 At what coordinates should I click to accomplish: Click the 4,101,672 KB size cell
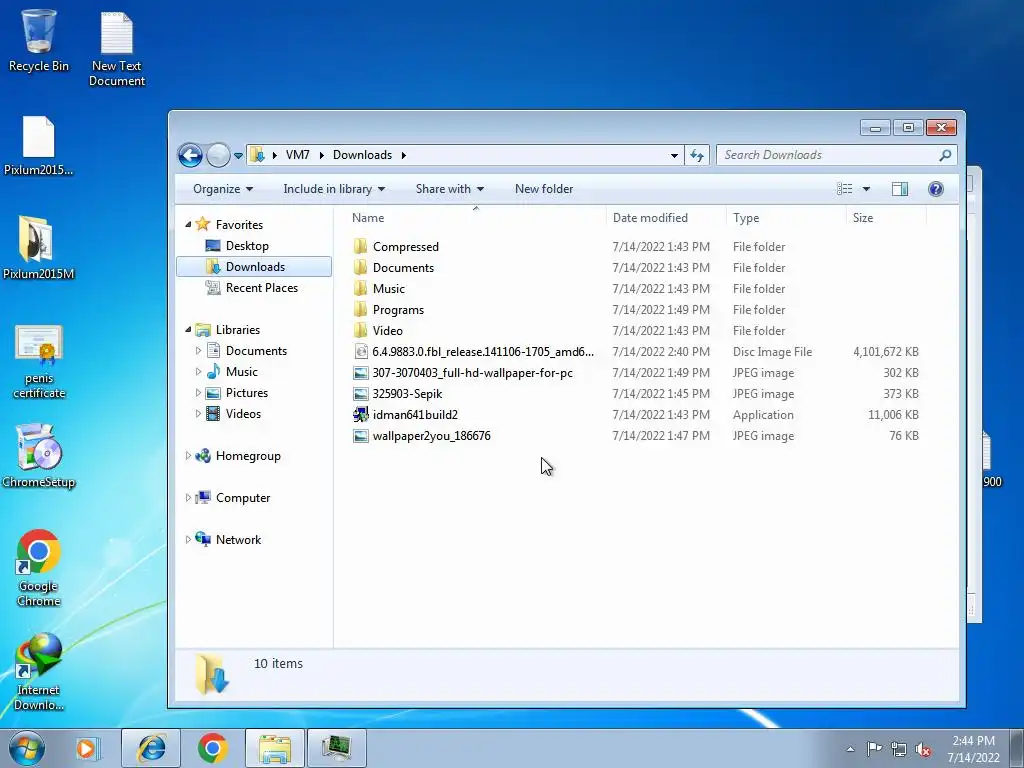(x=886, y=351)
